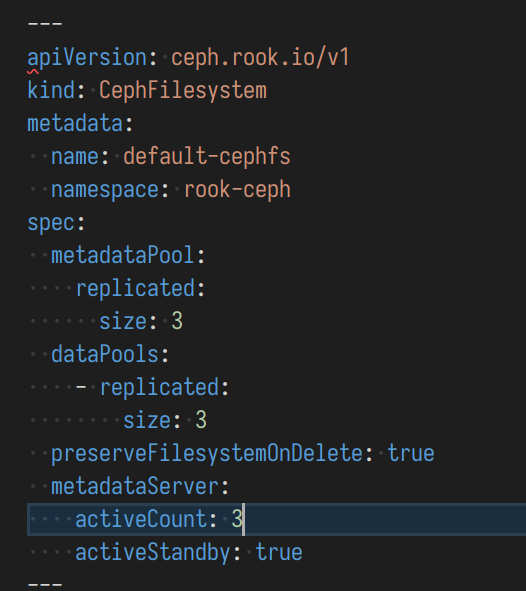Click the activeCount key
The width and height of the screenshot is (526, 591).
(x=141, y=519)
